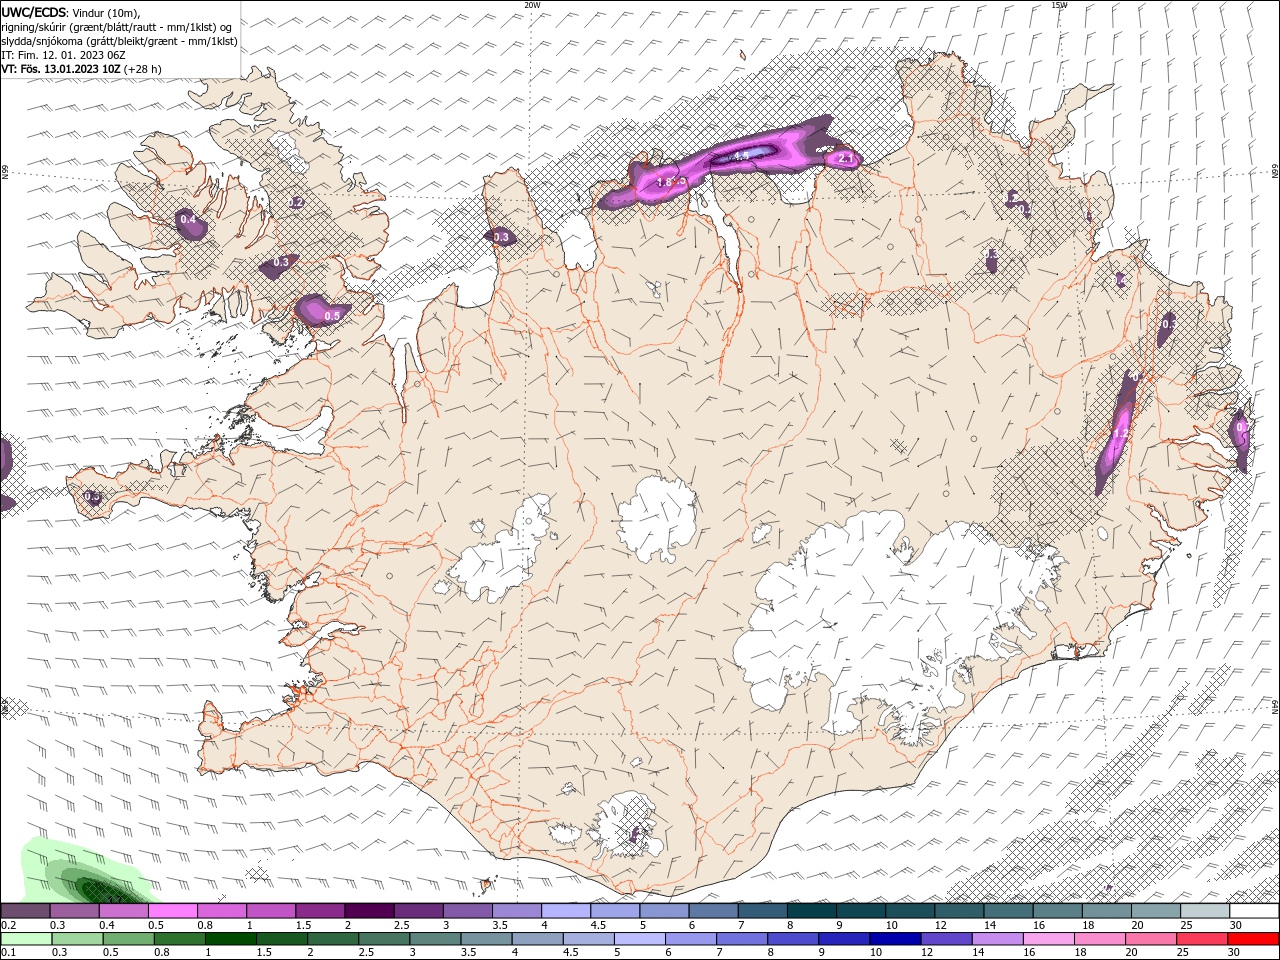Select the 8 dark teal snow scale swatch

point(811,910)
